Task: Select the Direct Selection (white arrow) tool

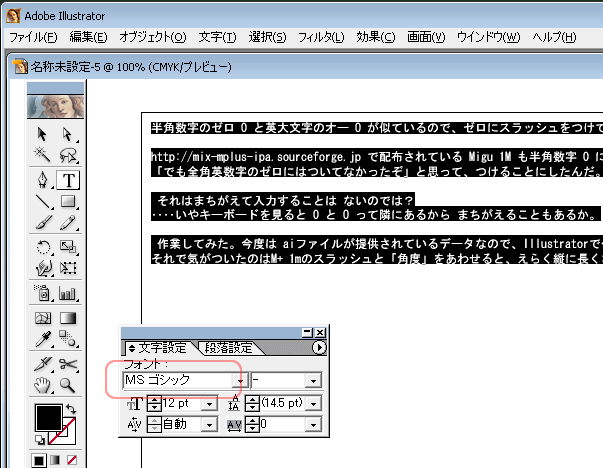Action: (x=68, y=134)
